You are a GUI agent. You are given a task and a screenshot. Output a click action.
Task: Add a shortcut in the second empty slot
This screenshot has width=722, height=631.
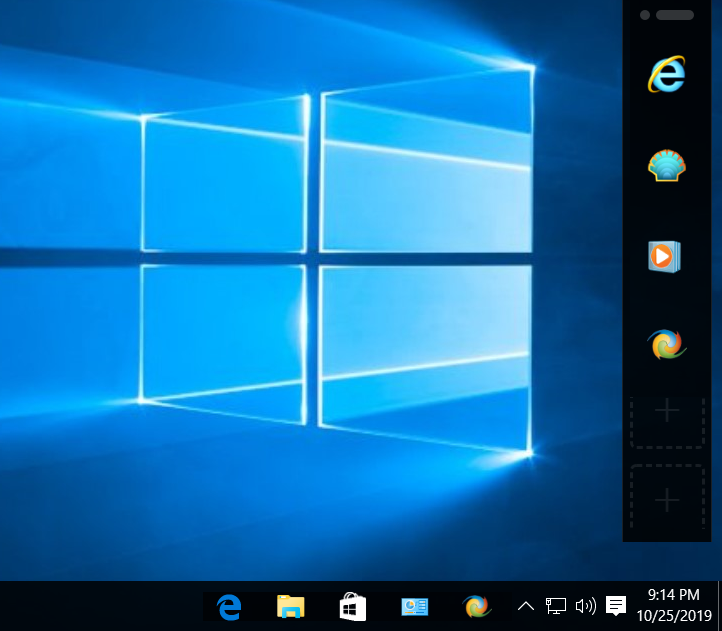[x=667, y=497]
